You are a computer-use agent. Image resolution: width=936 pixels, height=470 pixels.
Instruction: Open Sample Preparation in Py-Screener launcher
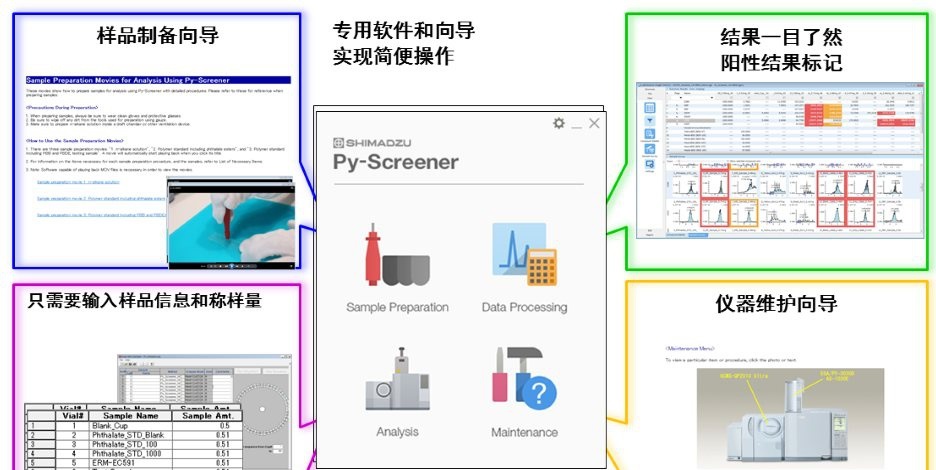point(397,268)
